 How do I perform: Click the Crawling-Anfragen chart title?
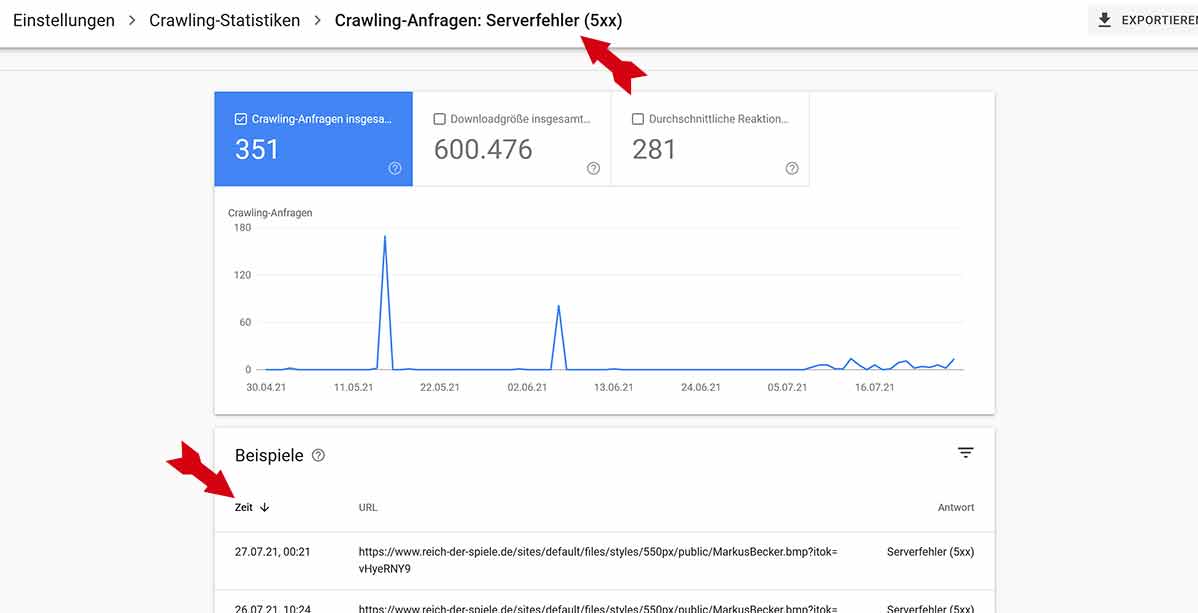(270, 213)
